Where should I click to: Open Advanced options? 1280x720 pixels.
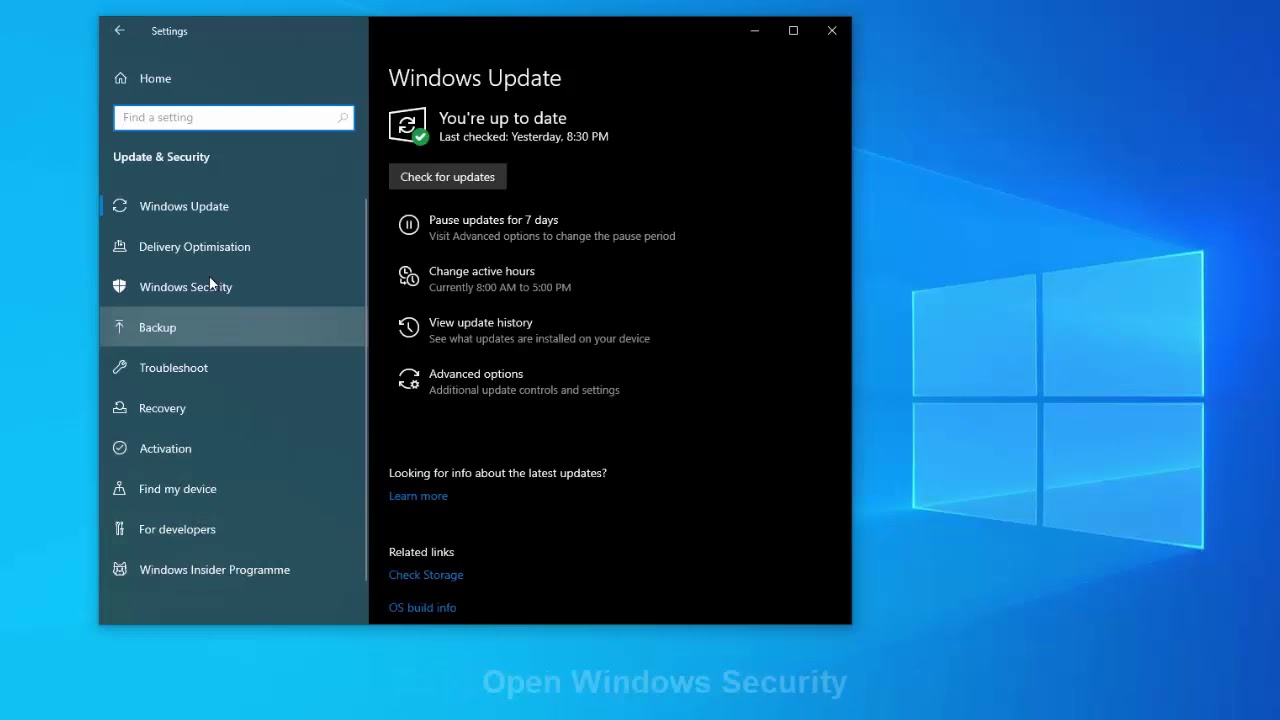pos(476,374)
